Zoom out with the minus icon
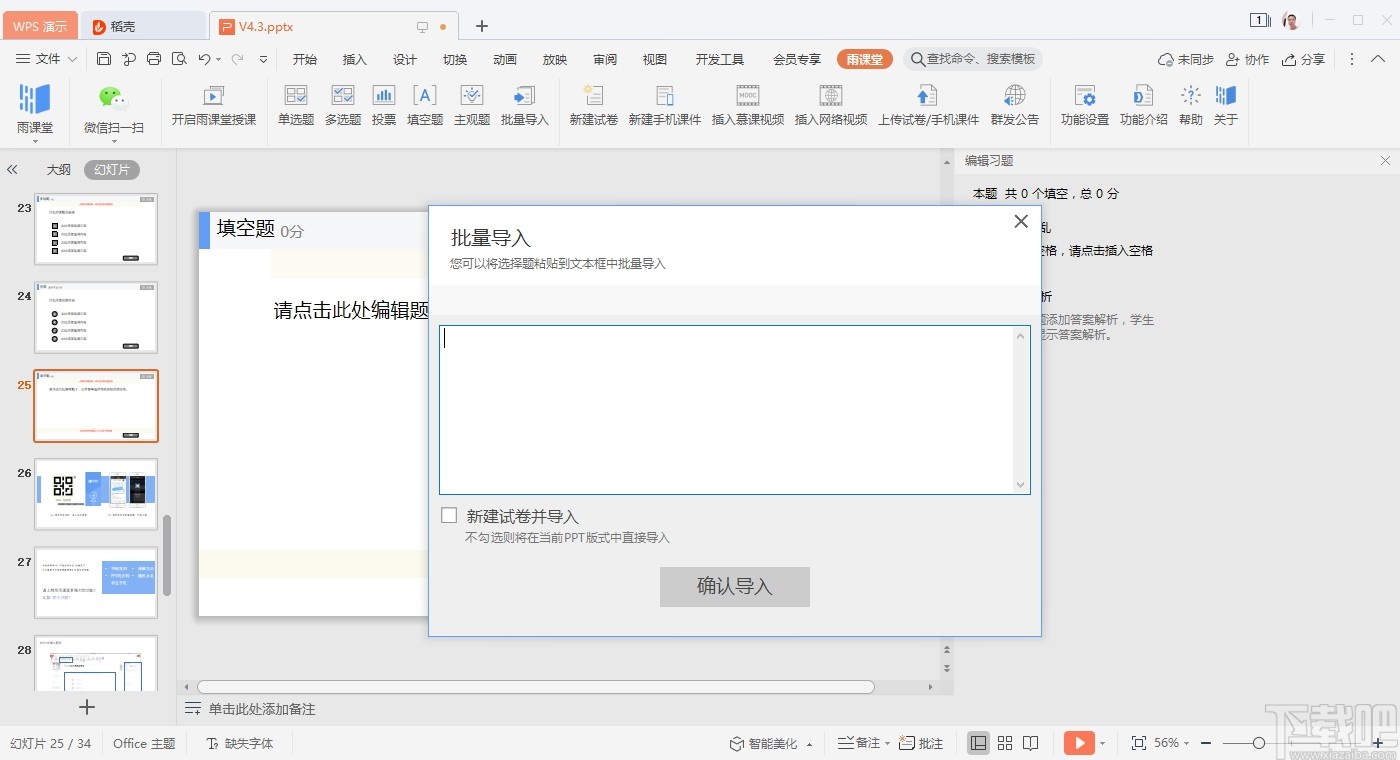 pyautogui.click(x=1206, y=743)
